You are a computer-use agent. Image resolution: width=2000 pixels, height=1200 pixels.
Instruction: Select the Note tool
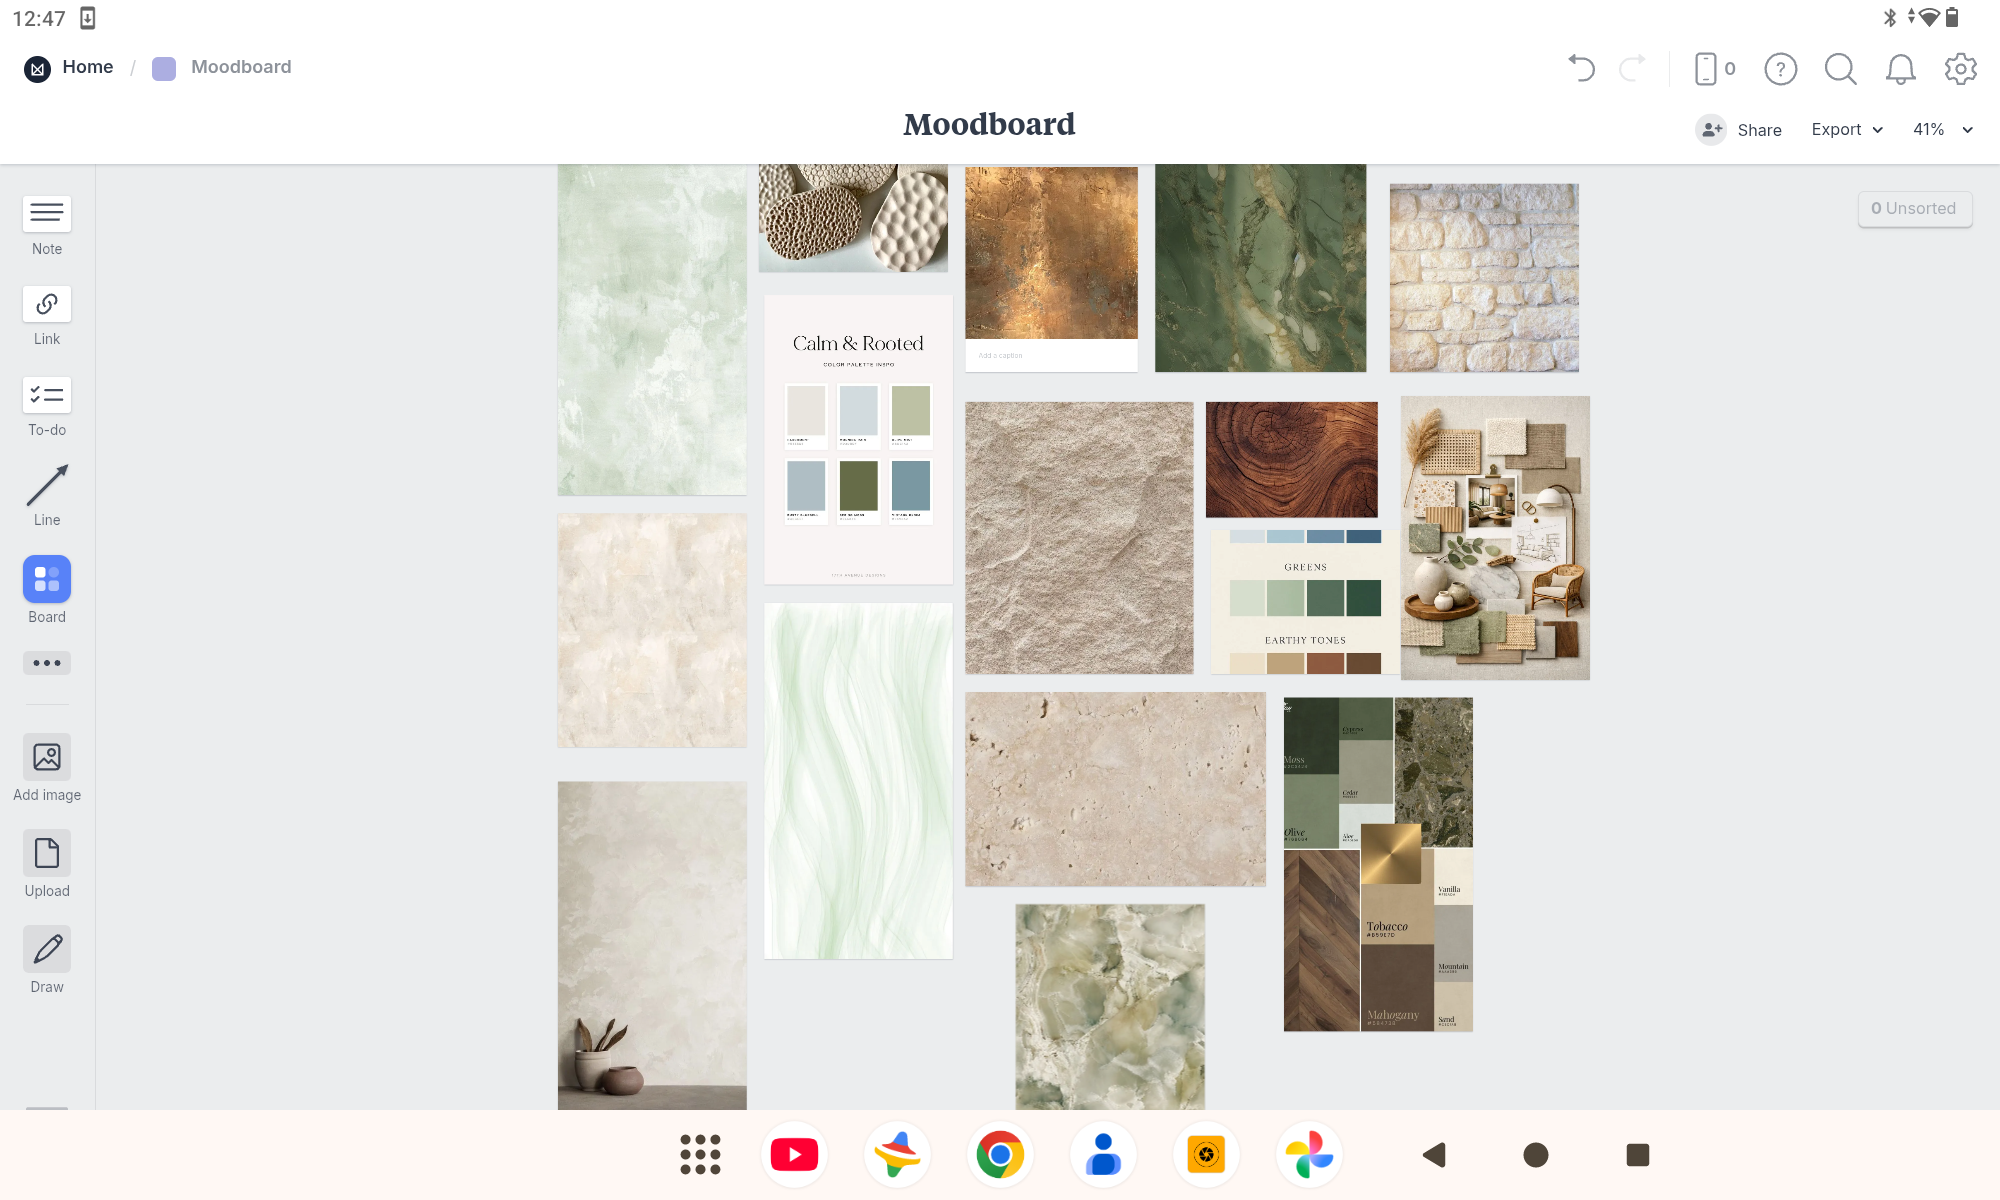[x=47, y=214]
